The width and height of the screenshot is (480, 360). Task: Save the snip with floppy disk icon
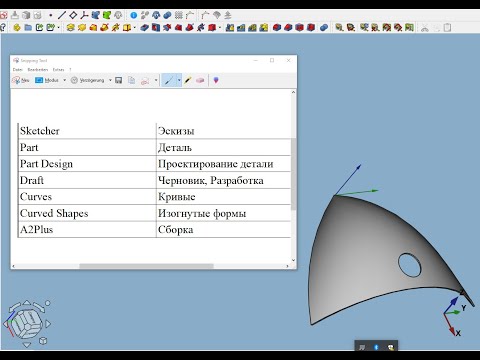(119, 80)
